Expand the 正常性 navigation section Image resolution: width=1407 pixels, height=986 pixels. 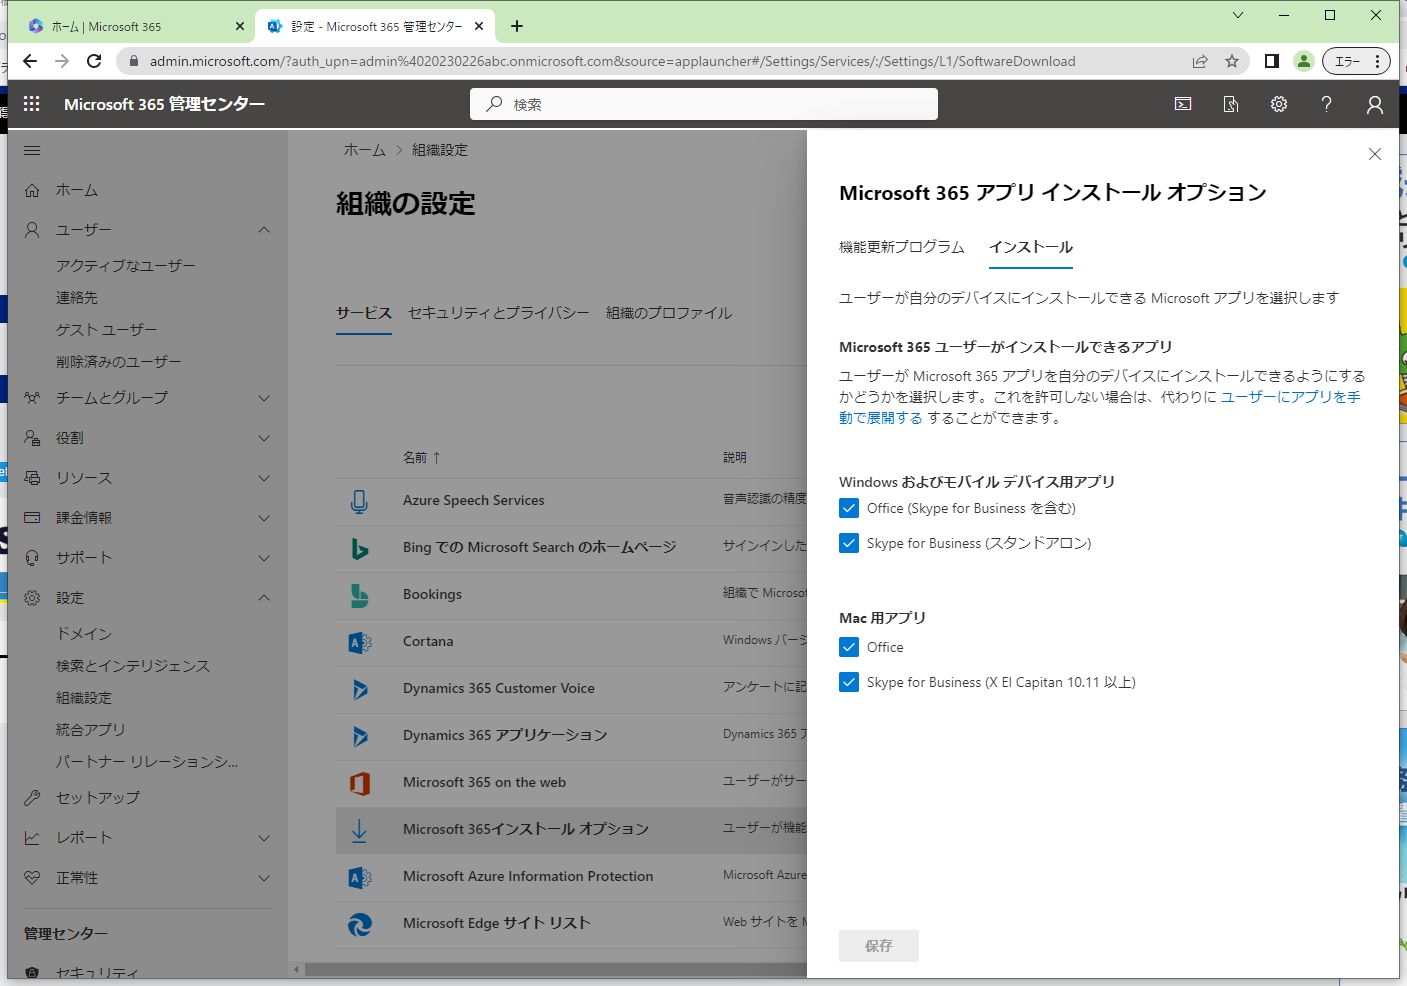264,878
